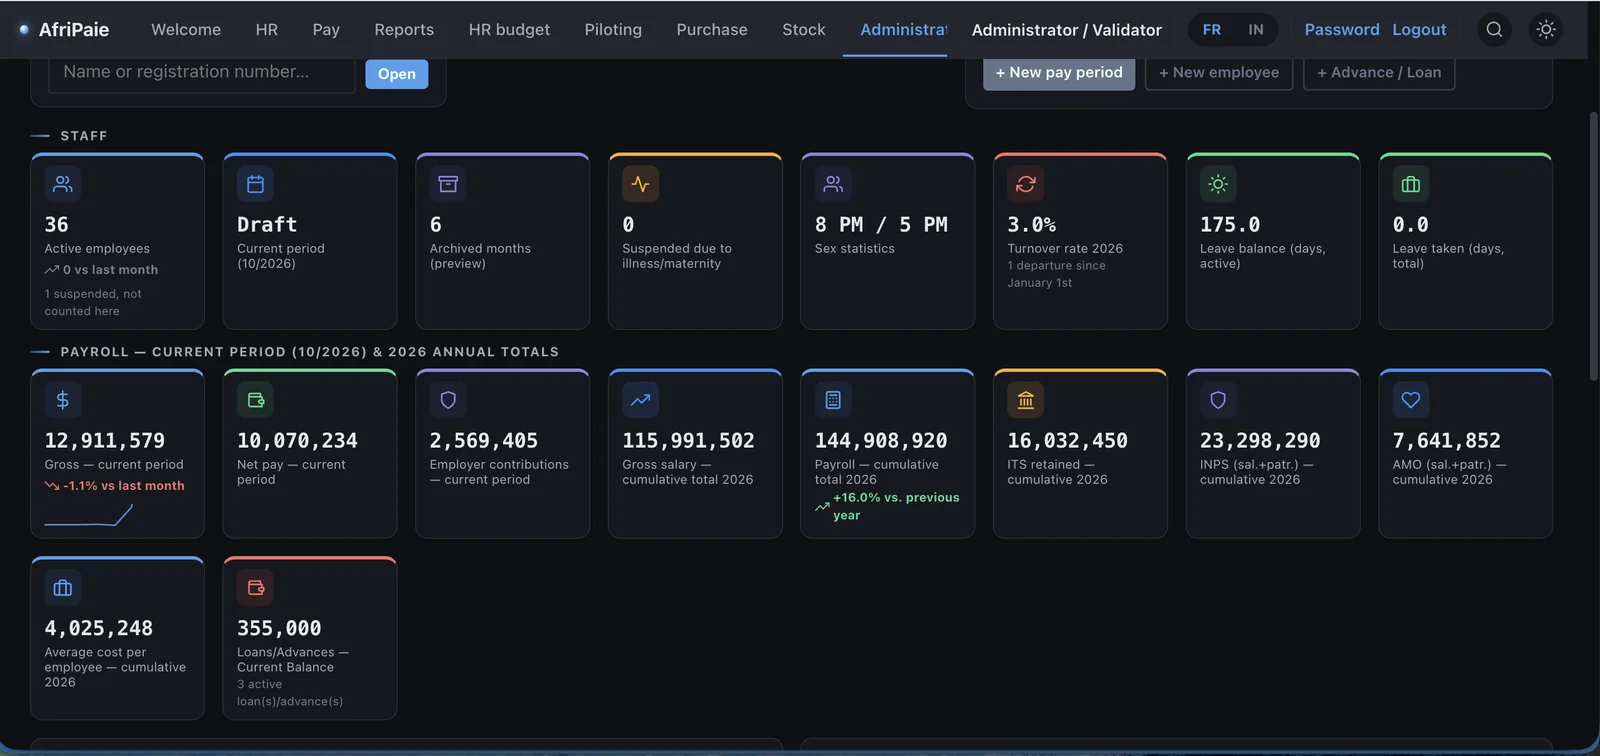Open the Welcome menu item
Image resolution: width=1600 pixels, height=756 pixels.
pyautogui.click(x=186, y=30)
